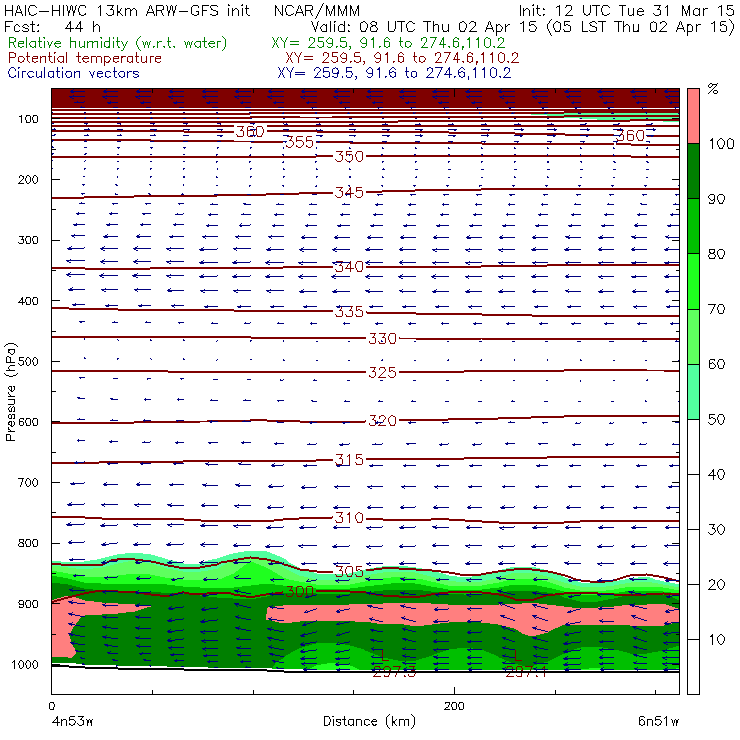Viewport: 740px width, 740px height.
Task: Click the 305 contour label
Action: 349,572
